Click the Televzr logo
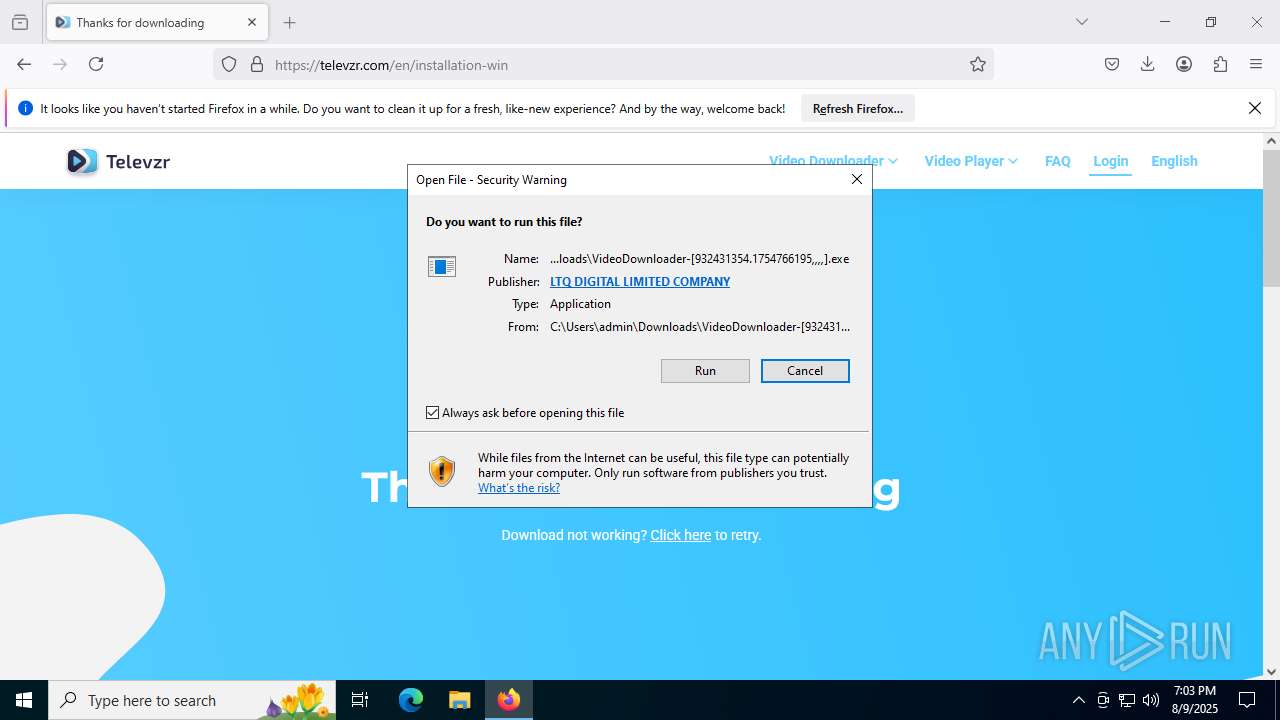This screenshot has width=1280, height=720. [118, 161]
